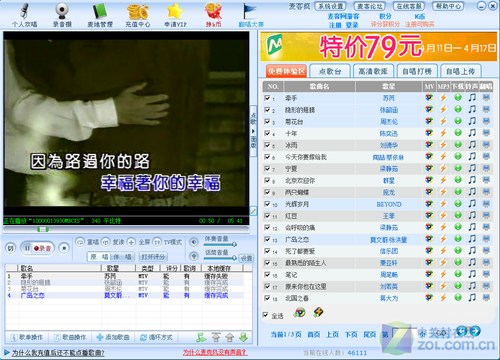Click MV icon for song 十年
The width and height of the screenshot is (500, 360).
pyautogui.click(x=429, y=133)
